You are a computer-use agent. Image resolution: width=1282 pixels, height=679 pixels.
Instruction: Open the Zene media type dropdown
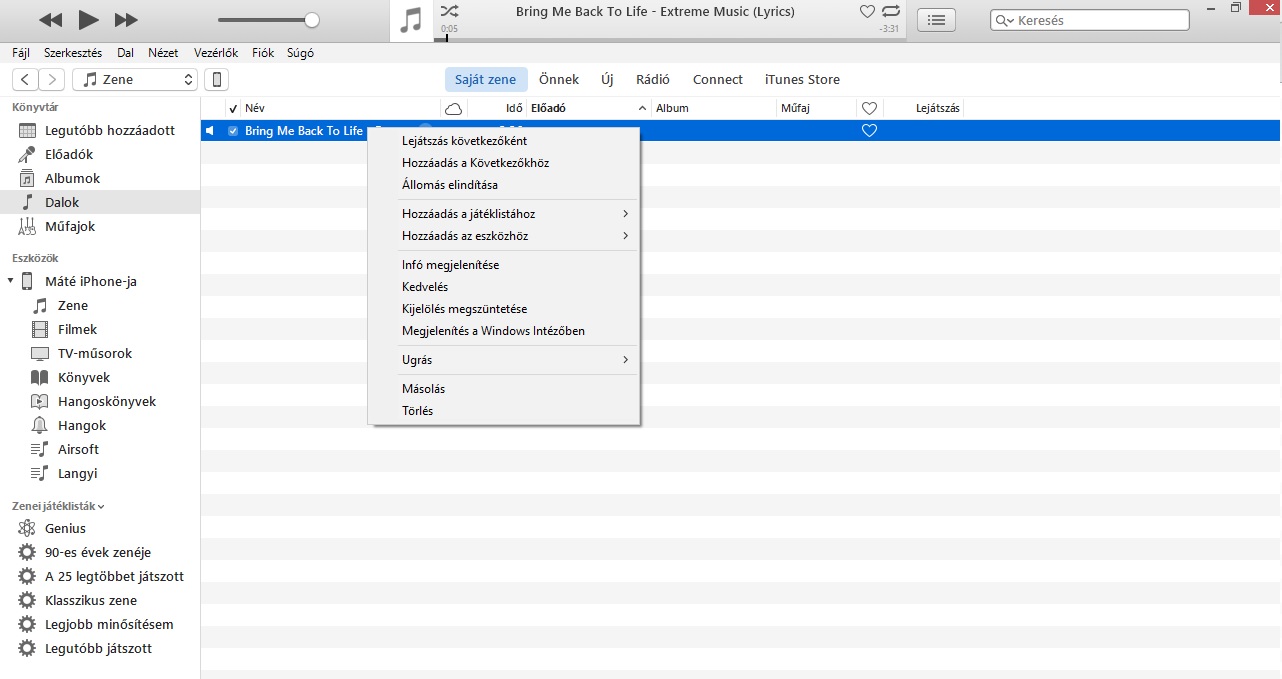[135, 80]
